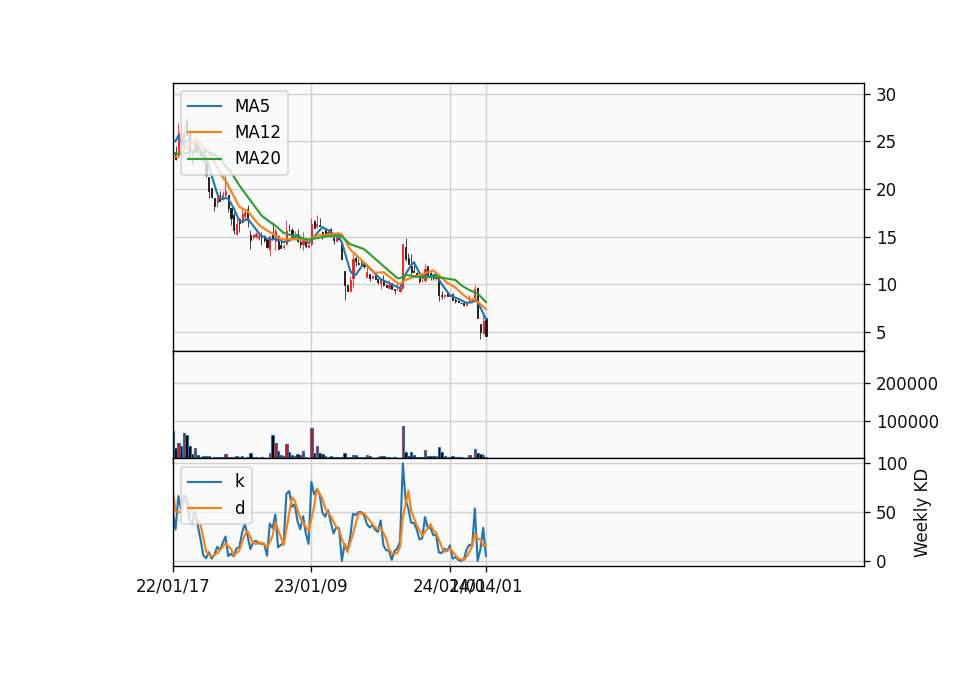Click the 200000 volume axis tick label
Screen dimensions: 960x690
[907, 384]
